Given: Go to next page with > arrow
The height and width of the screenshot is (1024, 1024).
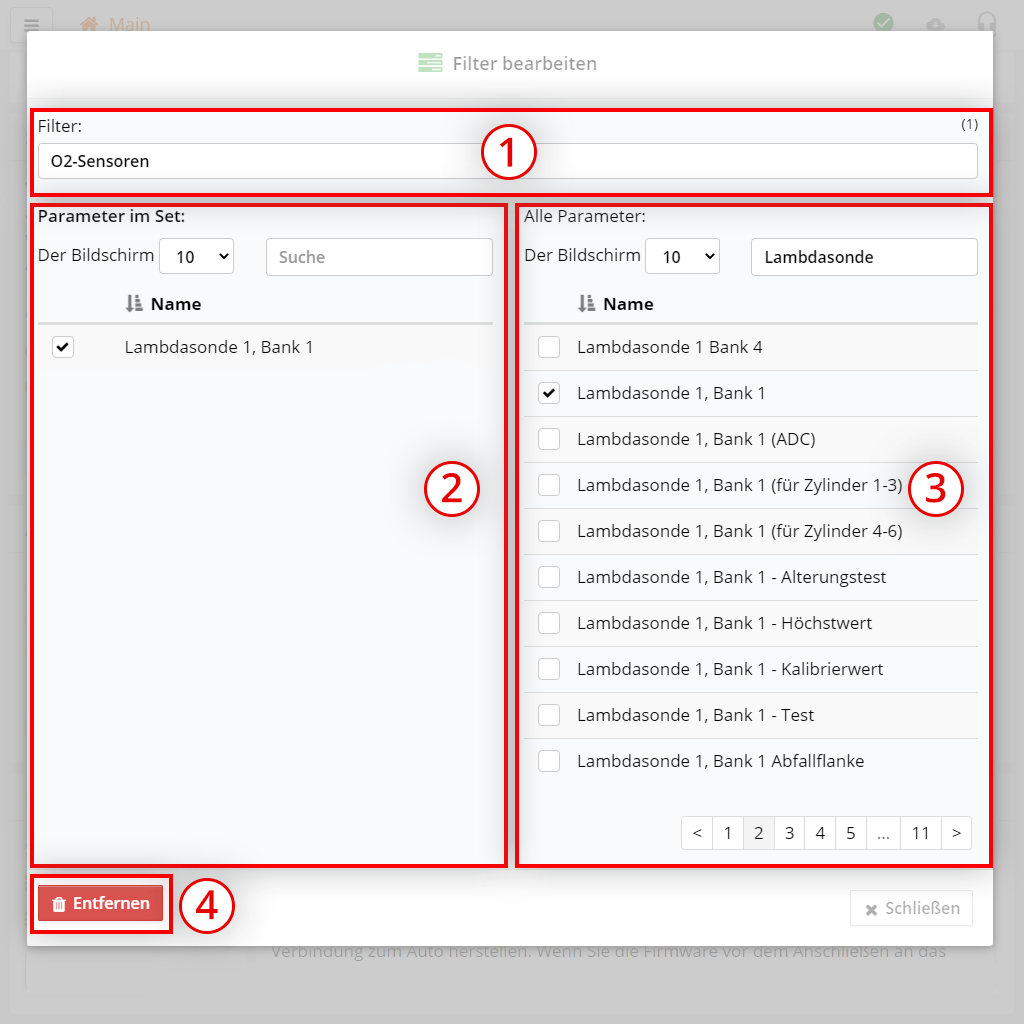Looking at the screenshot, I should point(956,833).
